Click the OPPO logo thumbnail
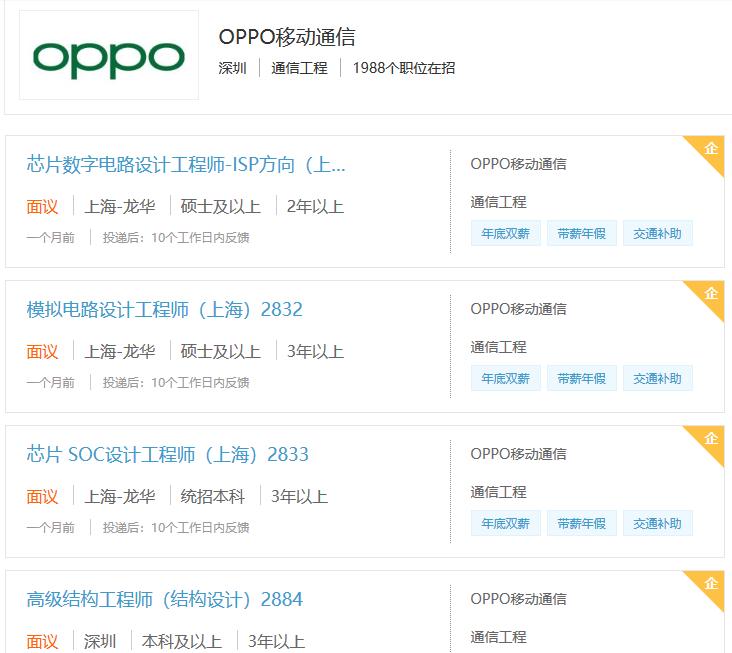Image resolution: width=732 pixels, height=653 pixels. tap(109, 55)
